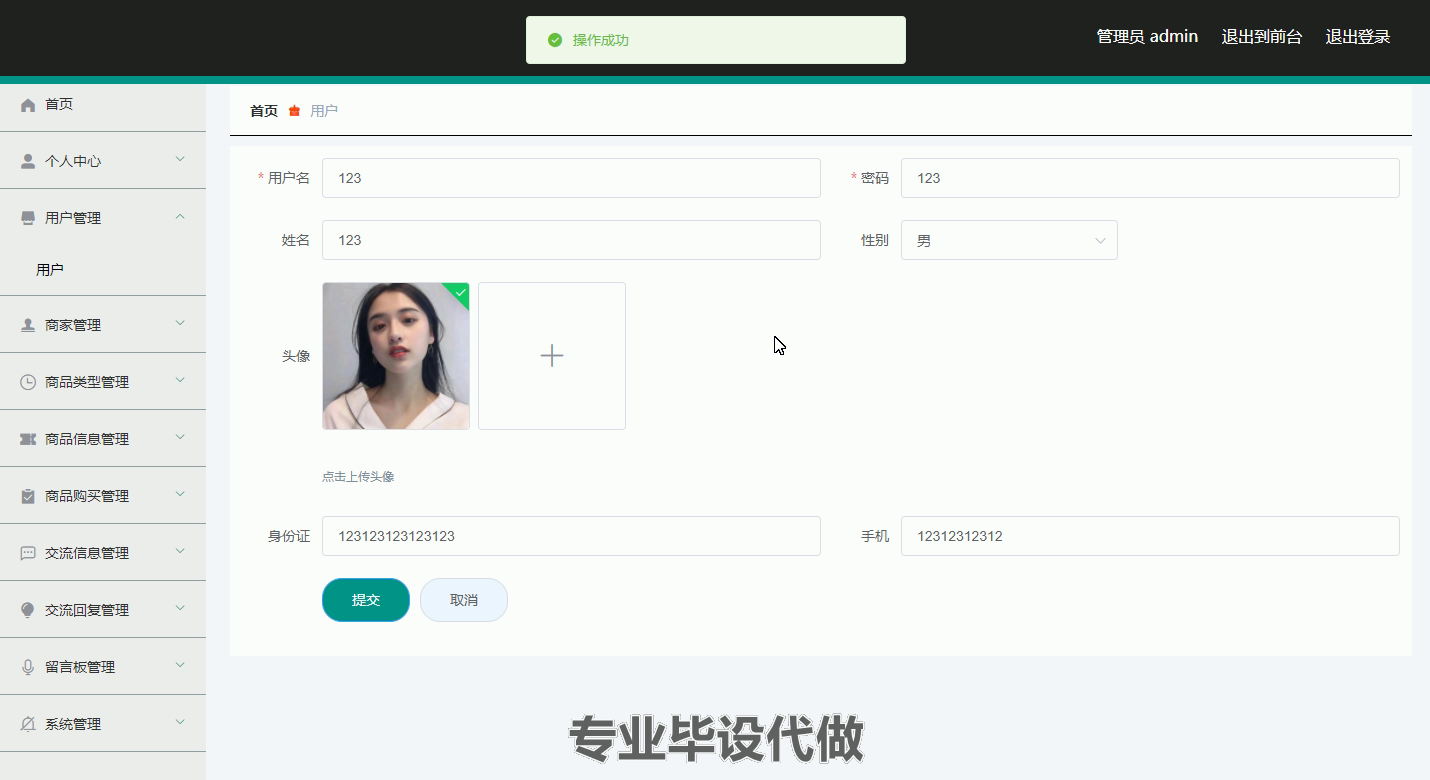Screen dimensions: 1430x780
Task: Click the bulb icon beside 交流回复管理
Action: [x=28, y=610]
